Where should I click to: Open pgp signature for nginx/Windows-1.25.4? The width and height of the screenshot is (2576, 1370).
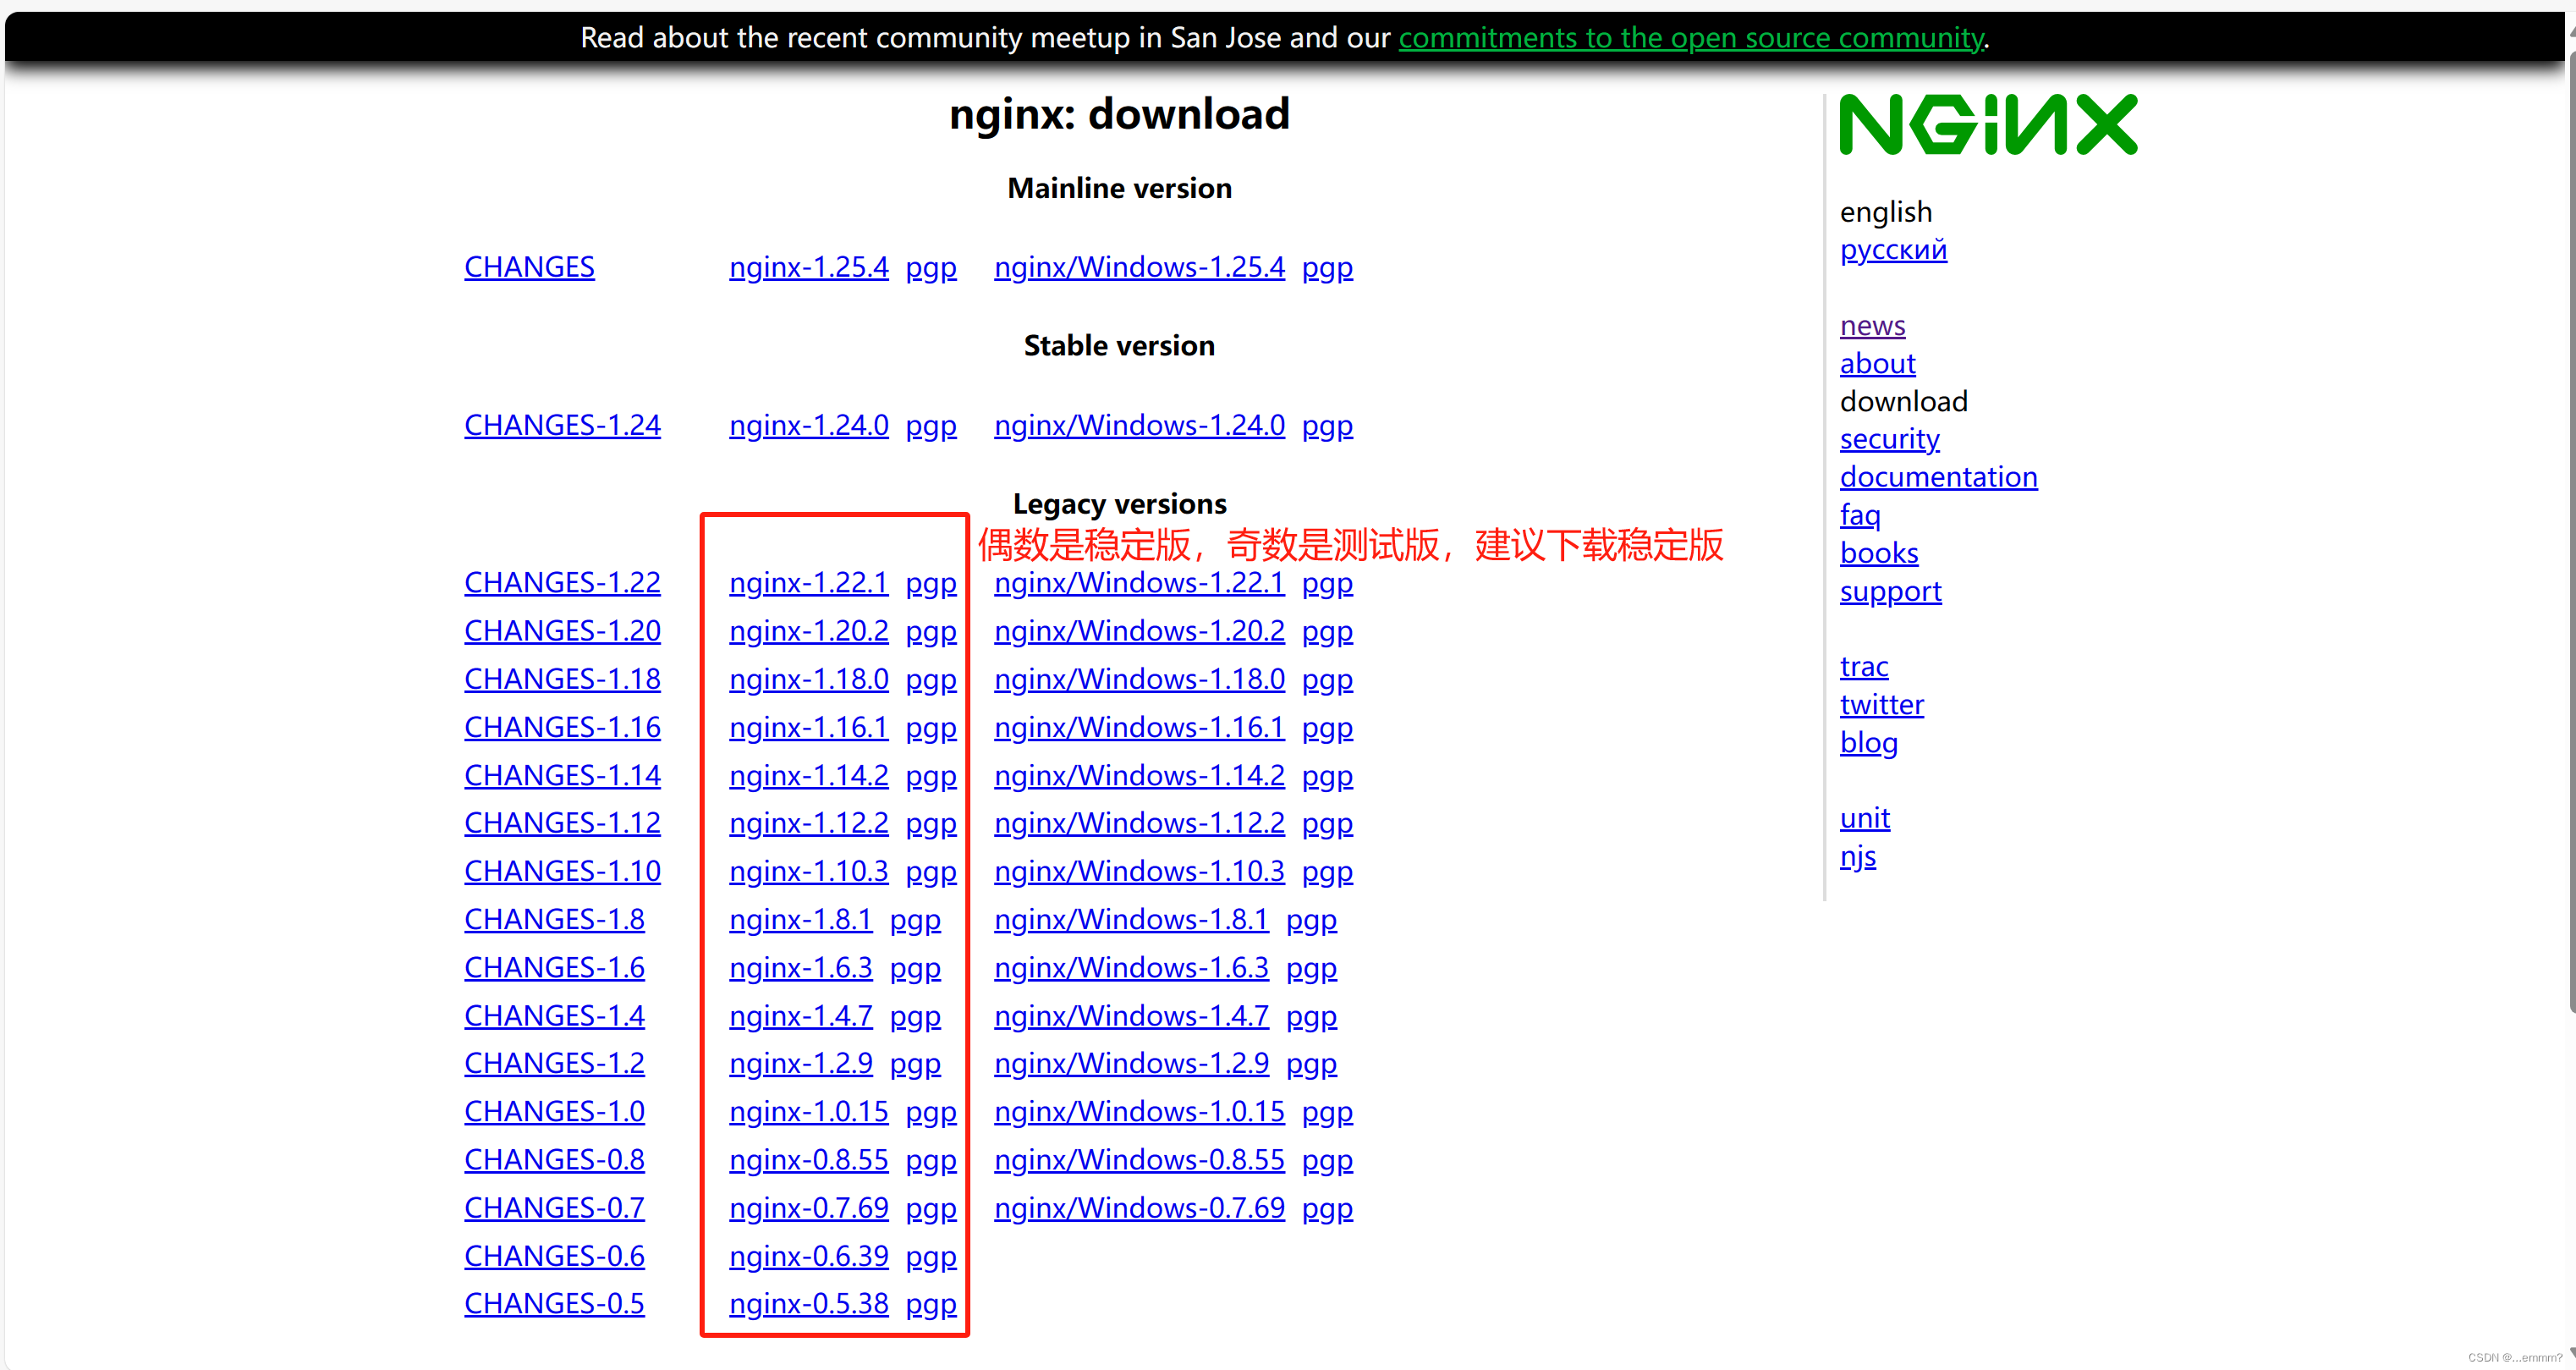[x=1327, y=267]
